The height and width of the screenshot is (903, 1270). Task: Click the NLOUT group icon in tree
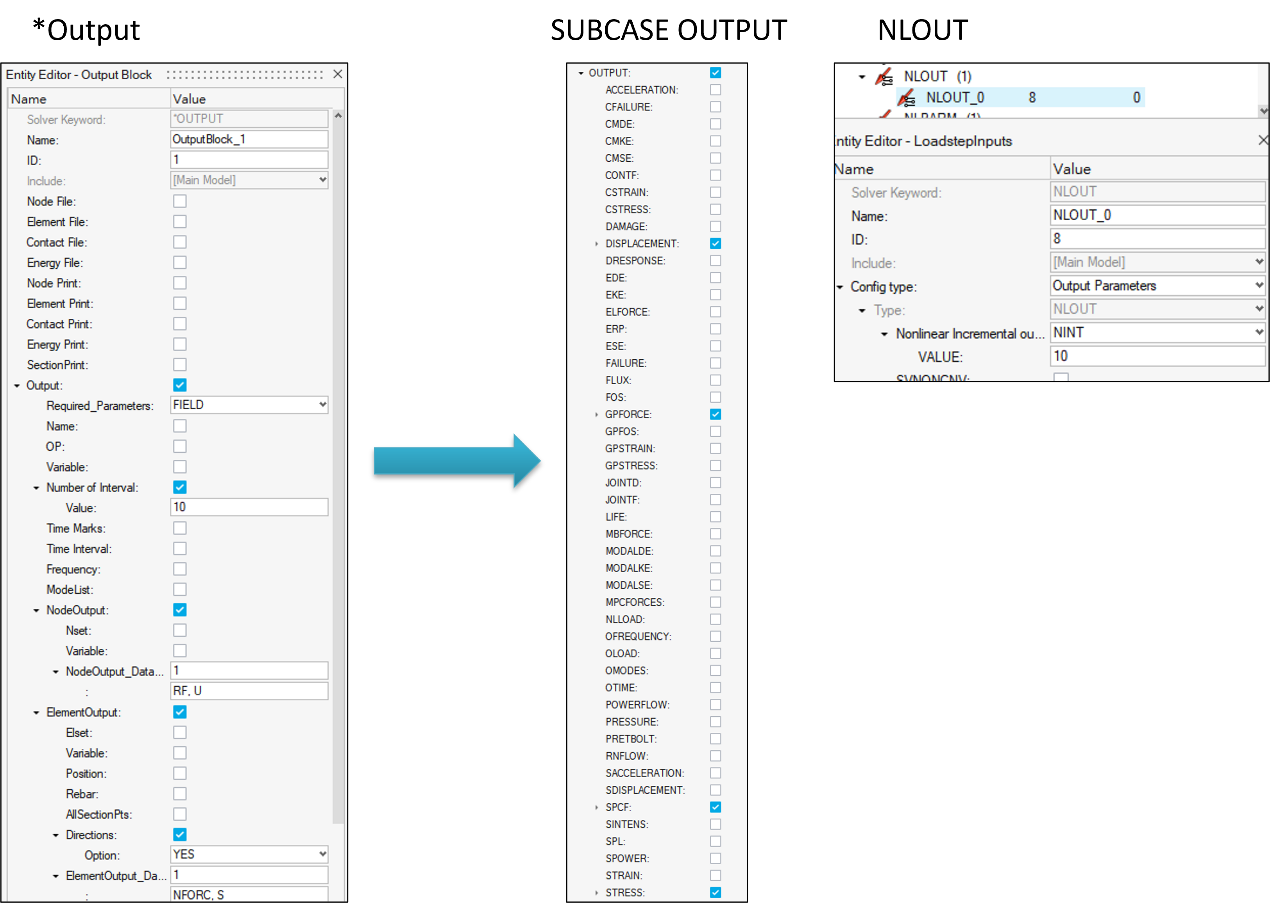(x=884, y=76)
